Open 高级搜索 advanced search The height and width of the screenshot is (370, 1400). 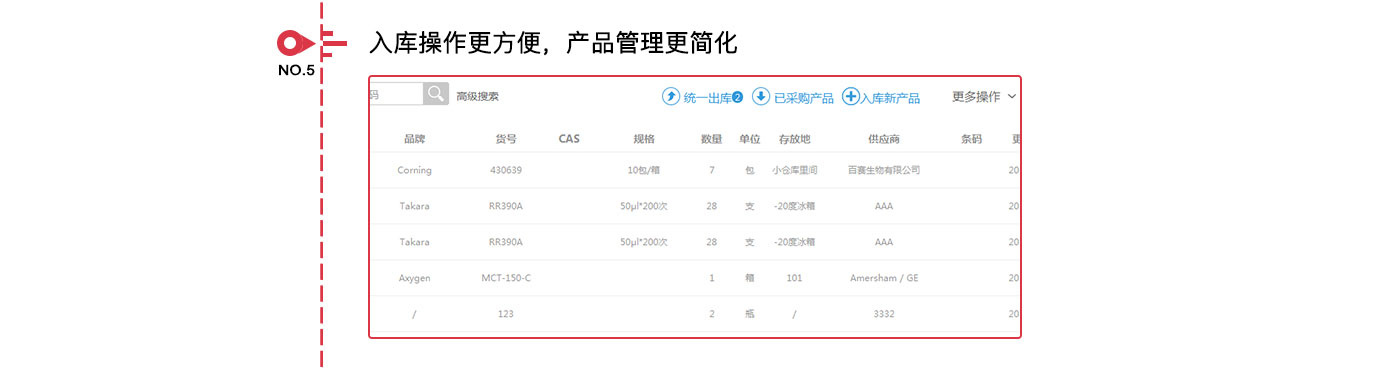click(x=477, y=97)
